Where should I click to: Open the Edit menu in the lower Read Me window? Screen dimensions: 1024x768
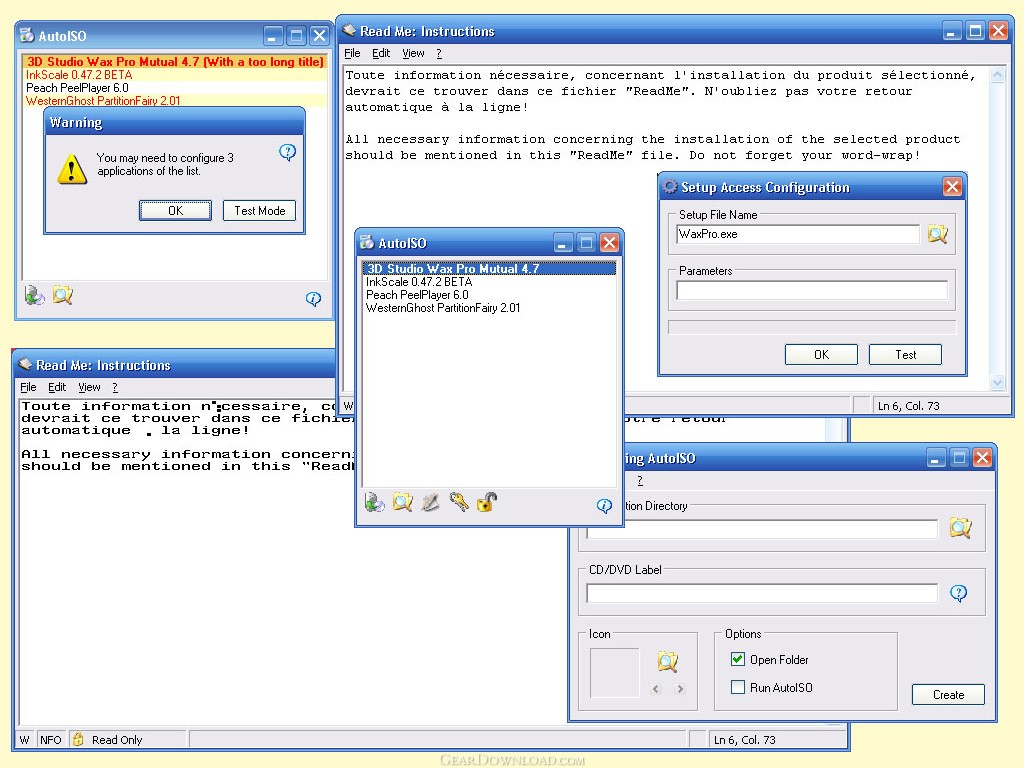57,387
